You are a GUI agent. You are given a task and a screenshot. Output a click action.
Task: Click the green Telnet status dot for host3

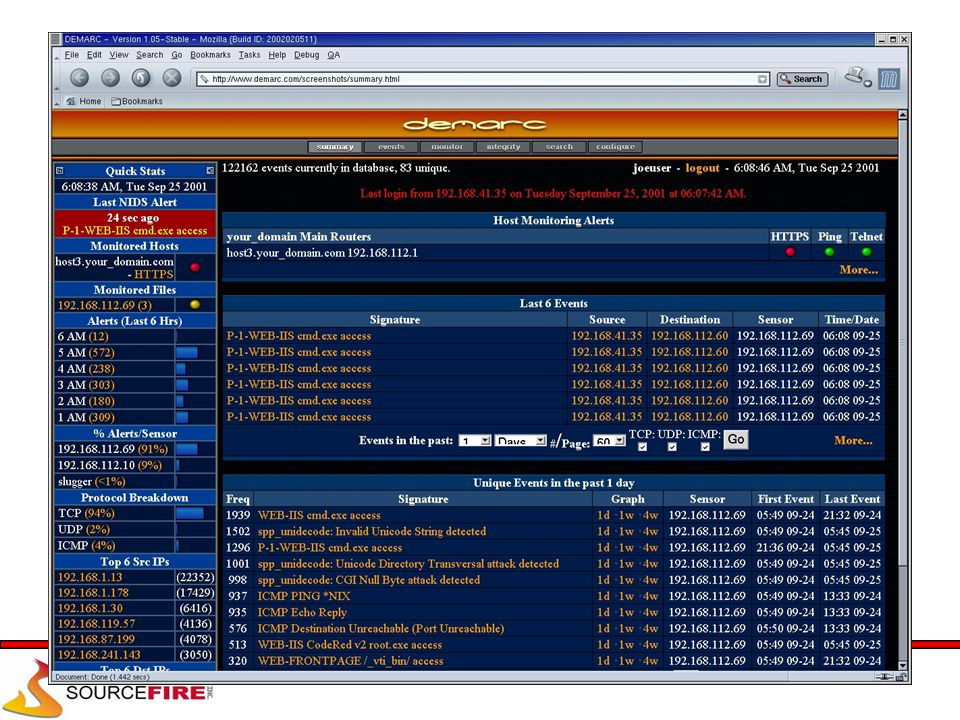pos(866,252)
